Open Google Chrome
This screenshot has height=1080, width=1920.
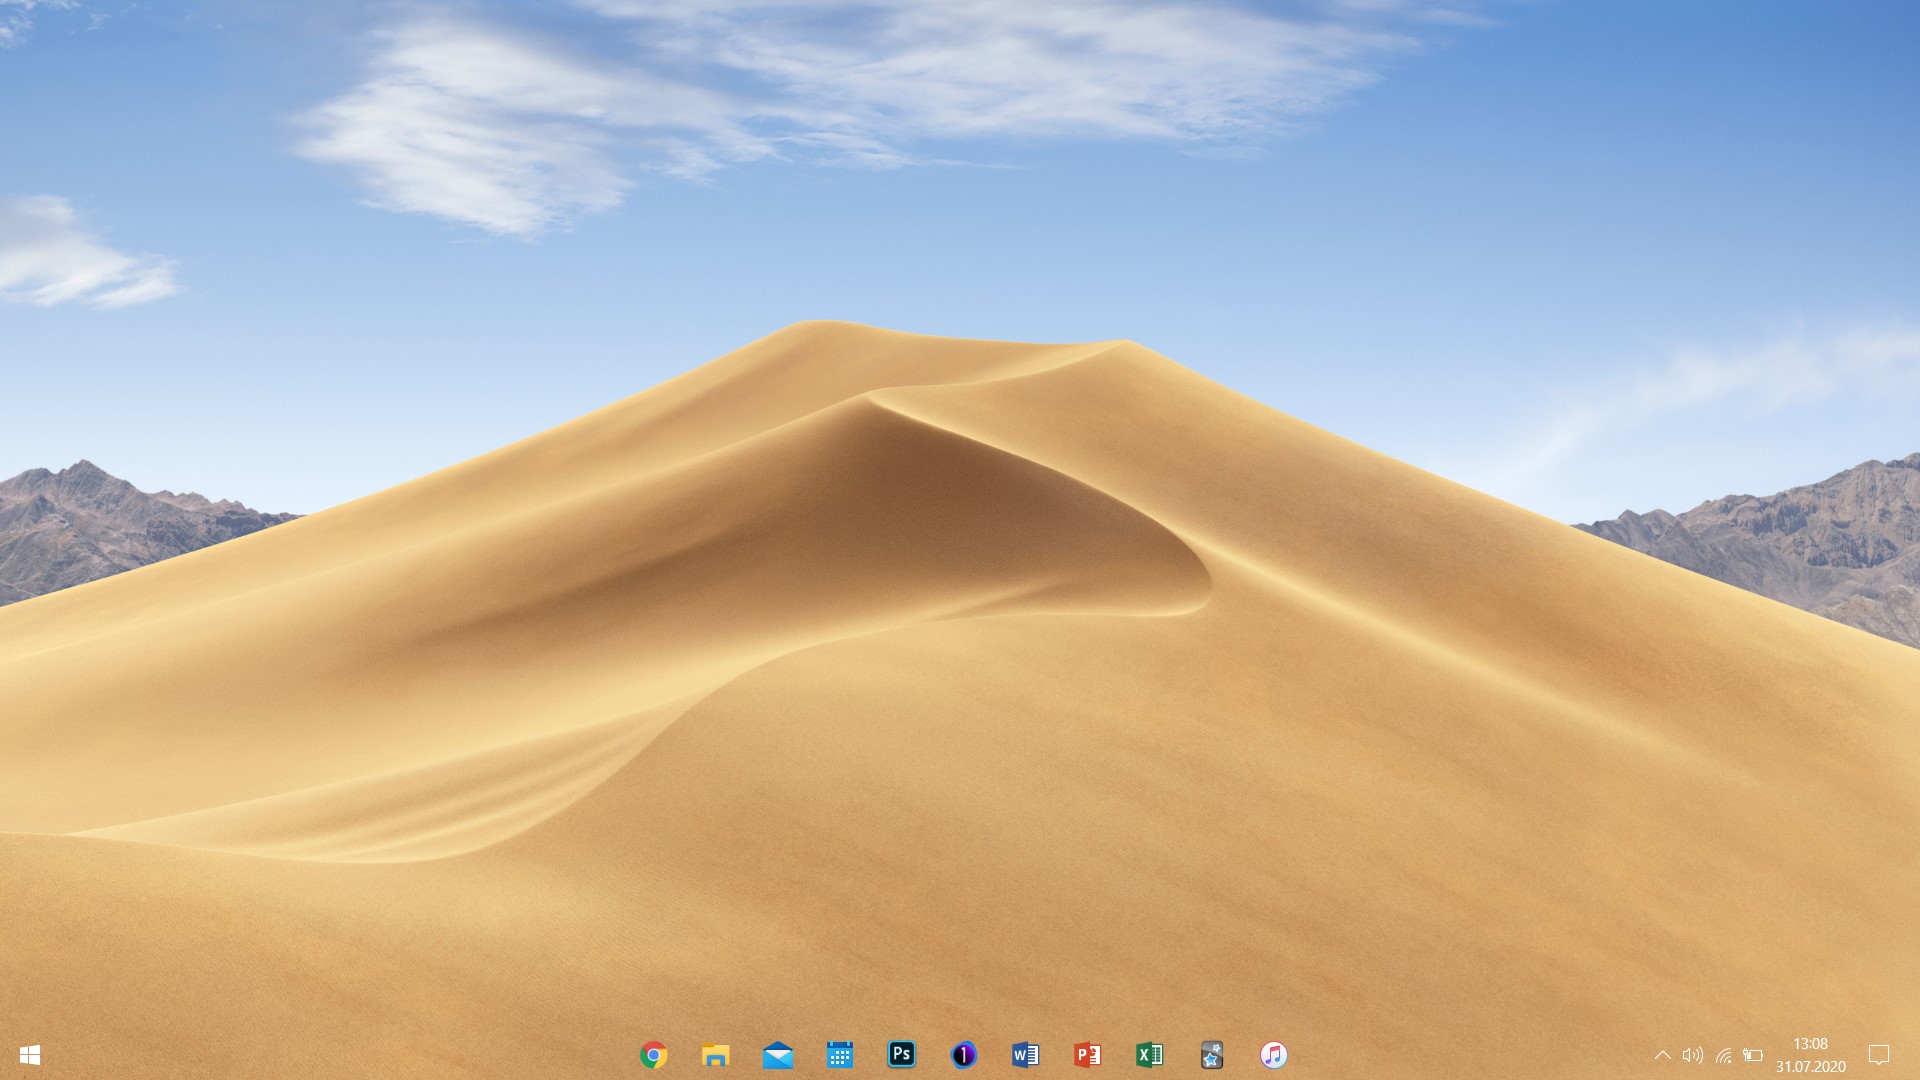(653, 1055)
